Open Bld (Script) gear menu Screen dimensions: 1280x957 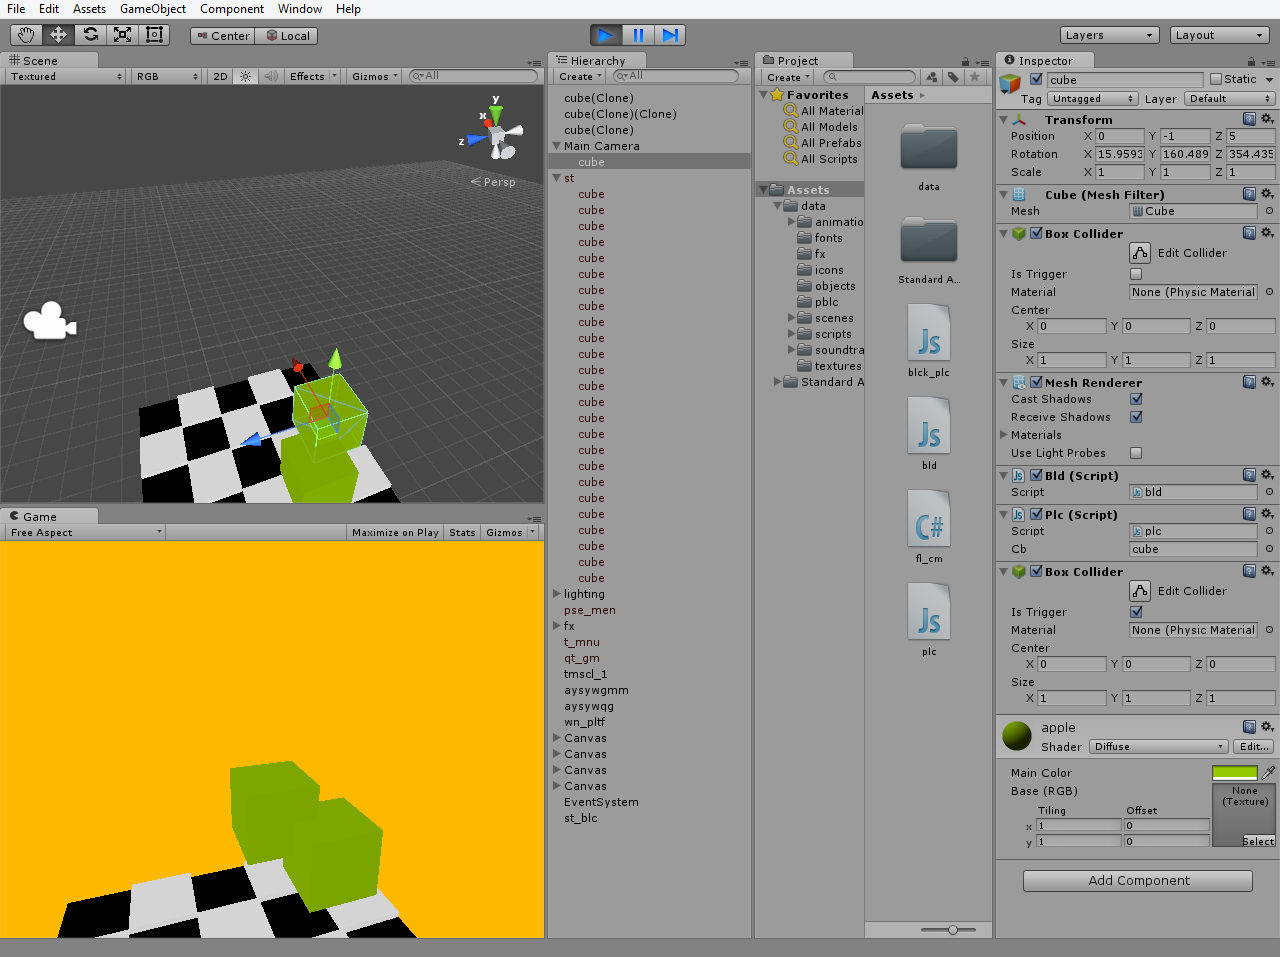pos(1267,475)
